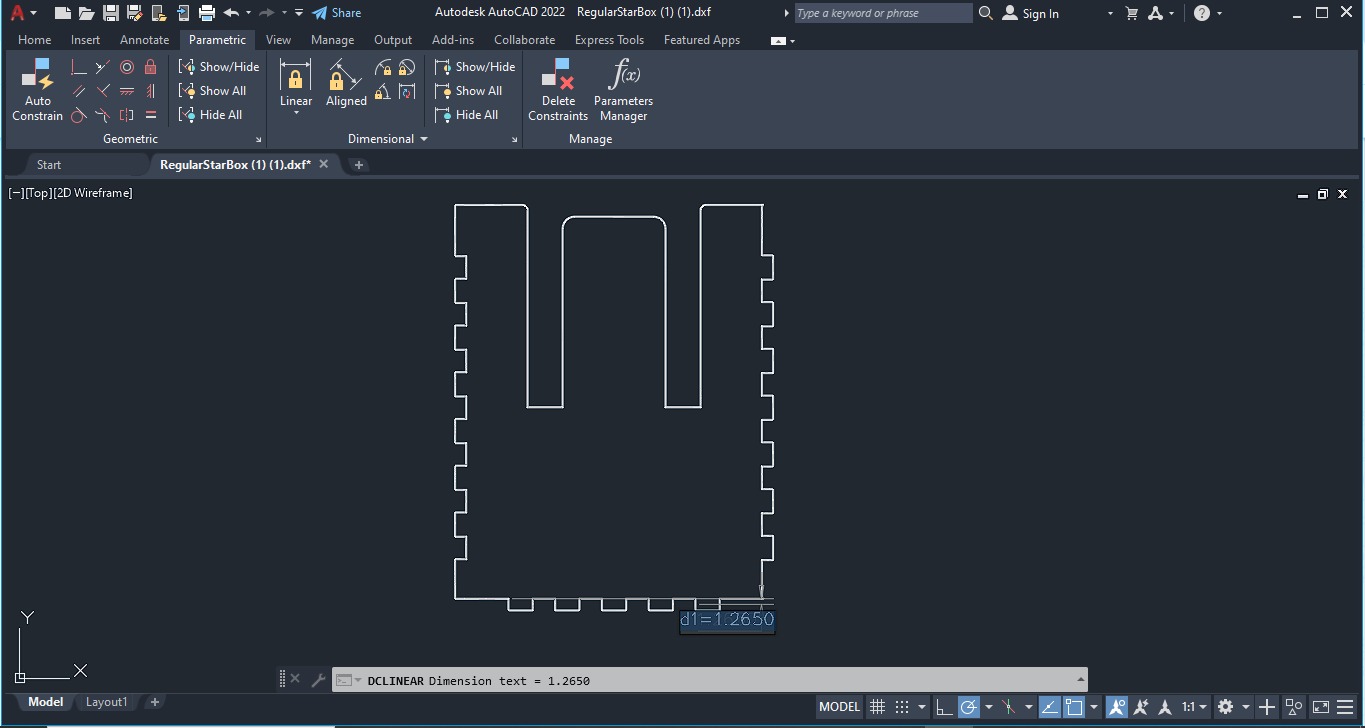Click the search magnifier icon

(x=986, y=13)
